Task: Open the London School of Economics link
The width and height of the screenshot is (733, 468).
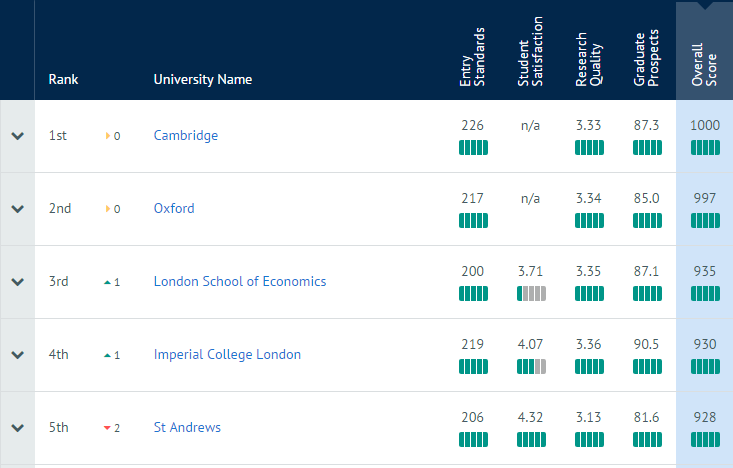Action: click(240, 281)
